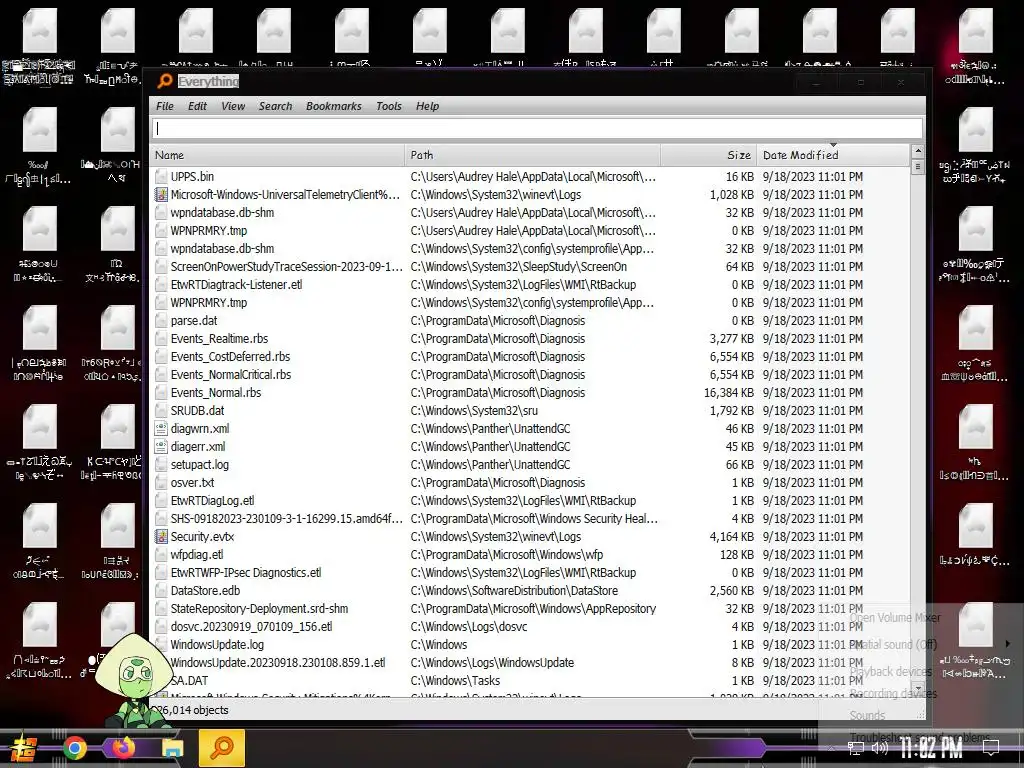Open the Bookmarks menu
1024x768 pixels.
333,106
